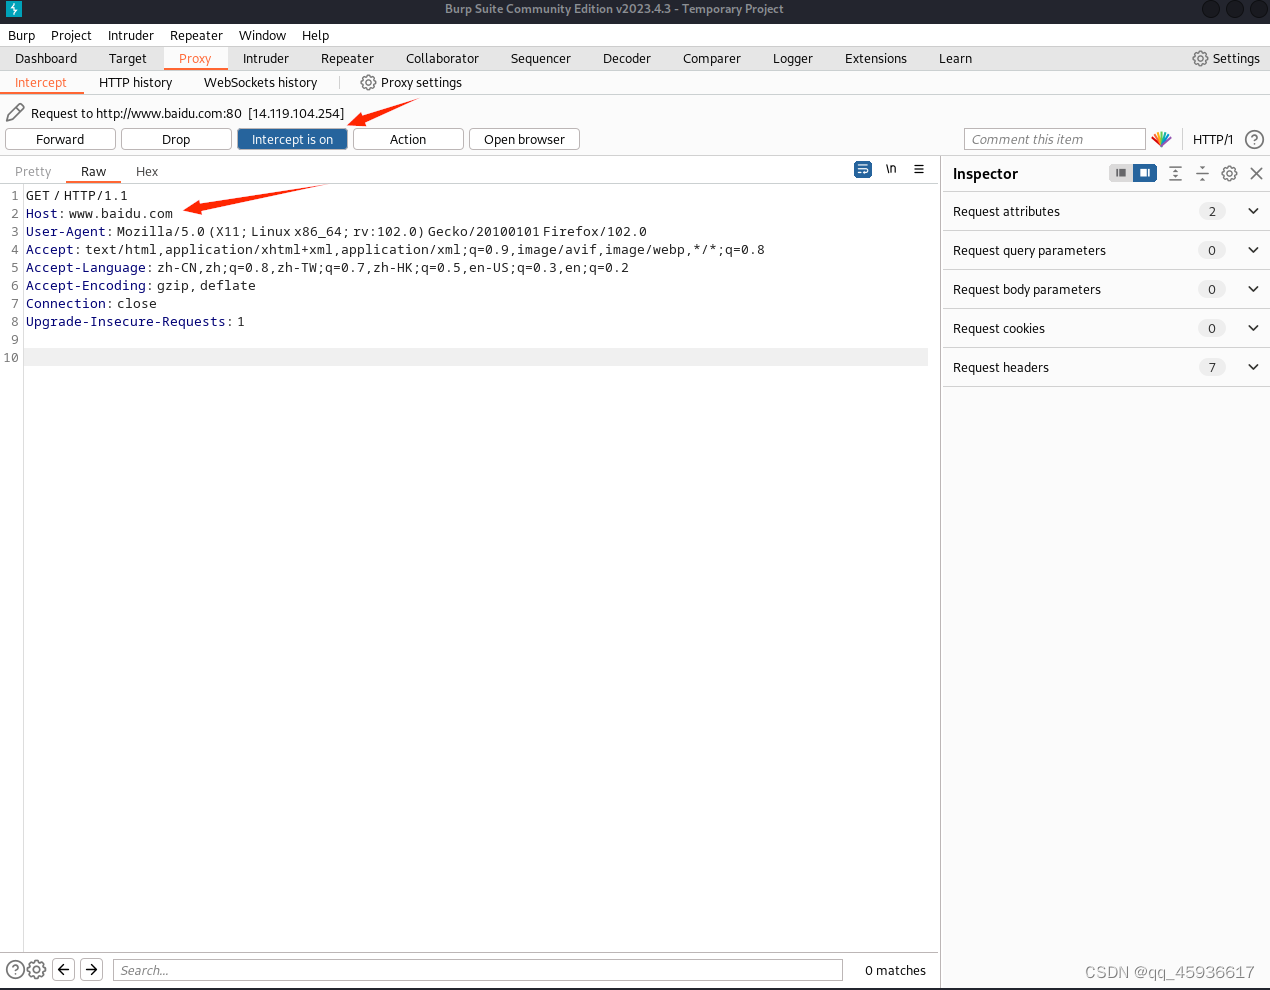Open the Settings gear in top bar
The width and height of the screenshot is (1270, 990).
pos(1200,59)
